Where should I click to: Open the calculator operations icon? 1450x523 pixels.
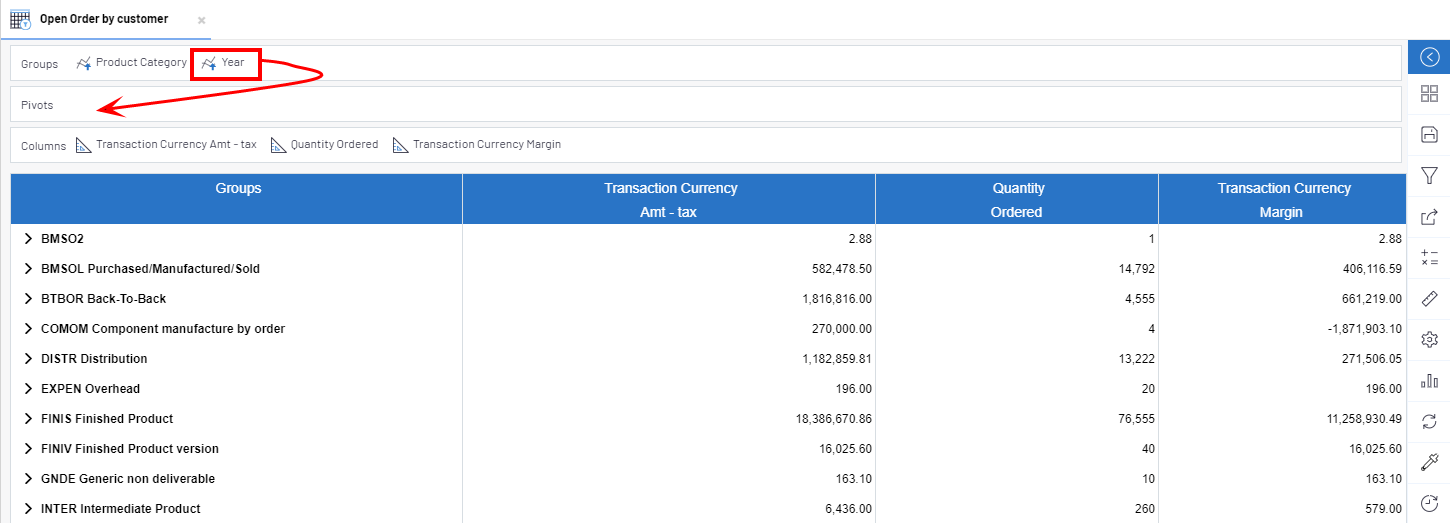1429,258
